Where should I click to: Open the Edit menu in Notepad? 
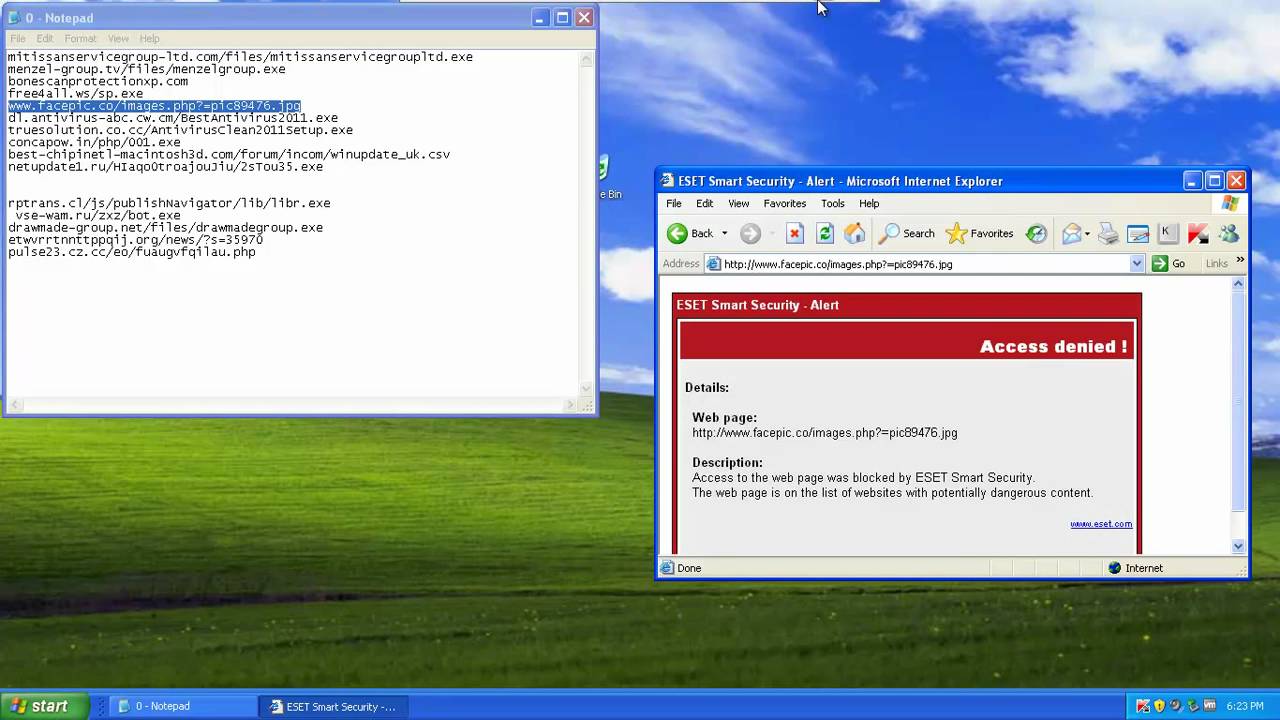tap(45, 38)
